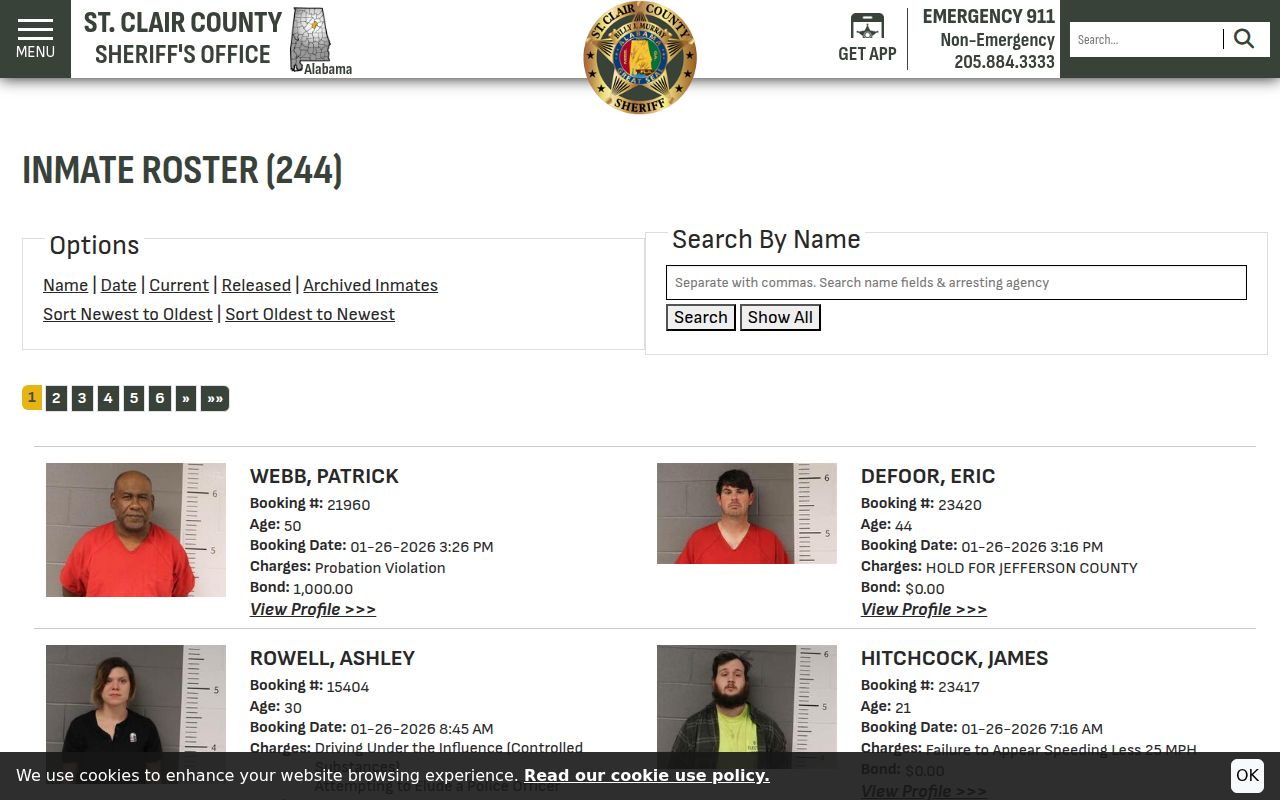Click the last page double arrow
Image resolution: width=1280 pixels, height=800 pixels.
[x=215, y=398]
